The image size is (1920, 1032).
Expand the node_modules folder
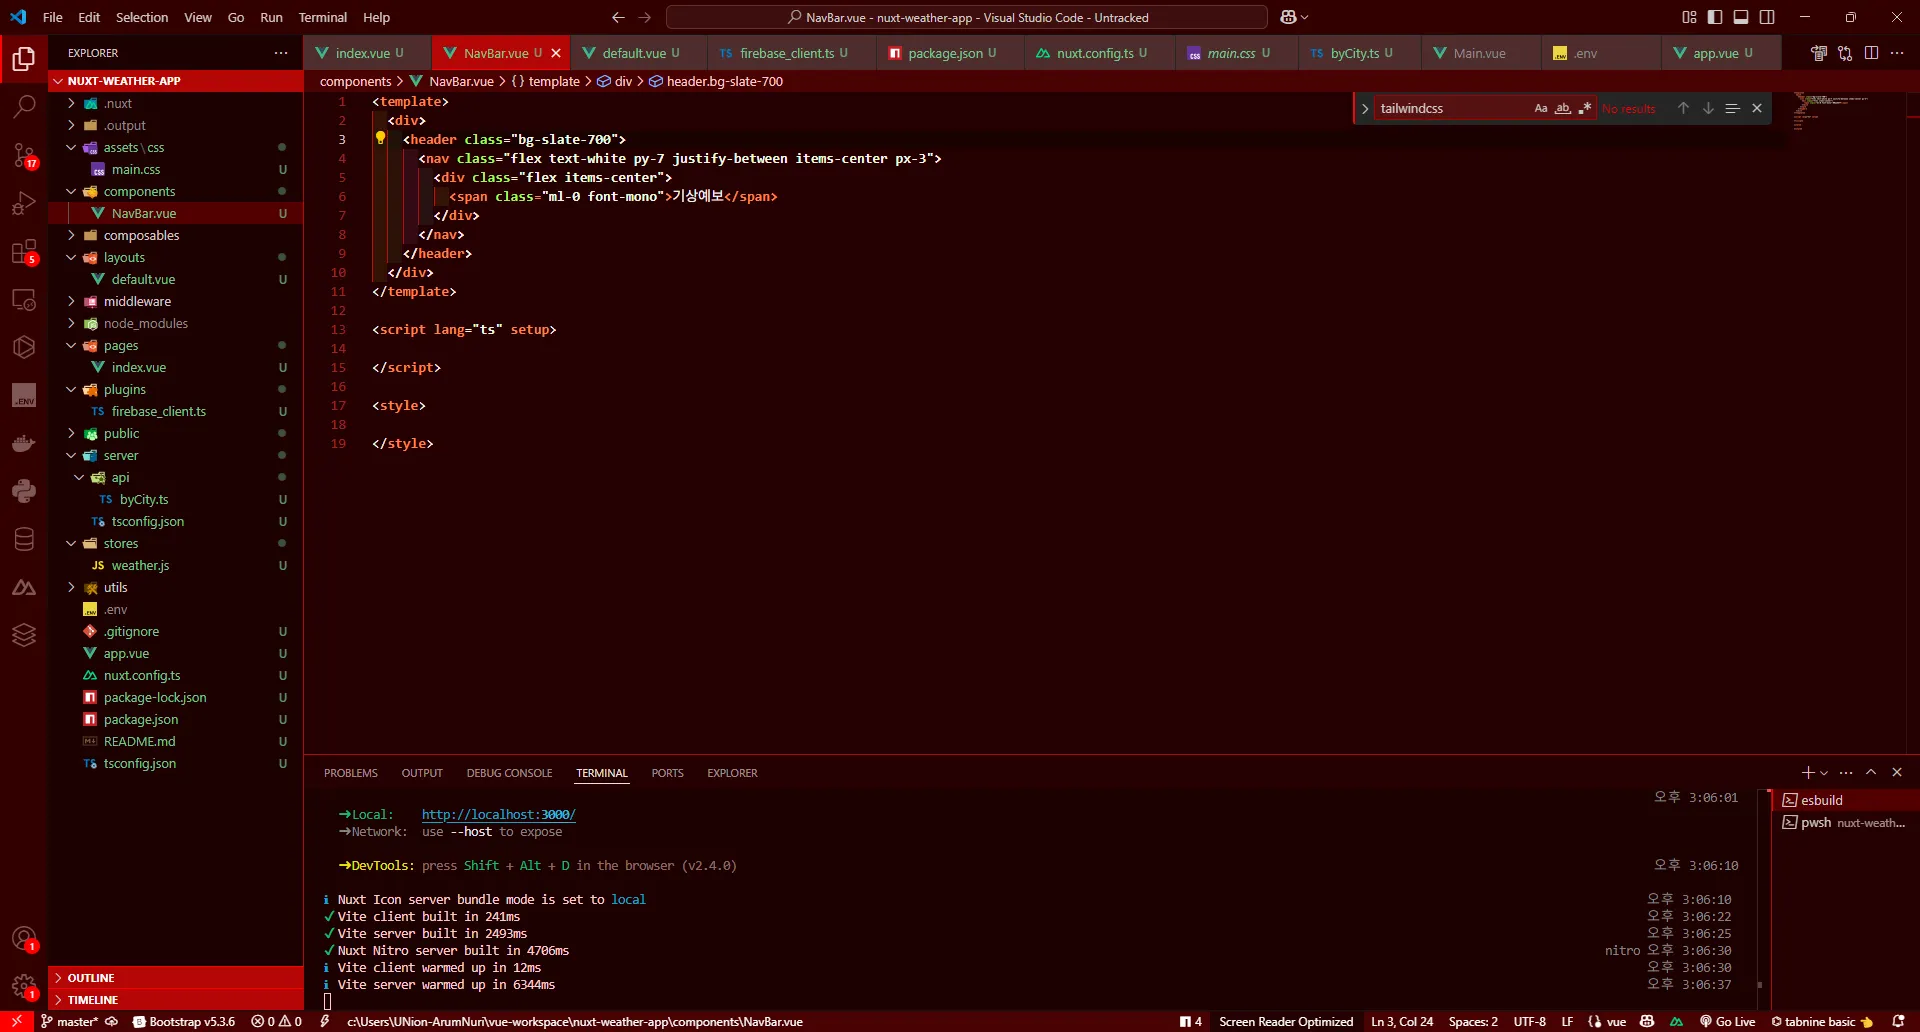click(175, 323)
